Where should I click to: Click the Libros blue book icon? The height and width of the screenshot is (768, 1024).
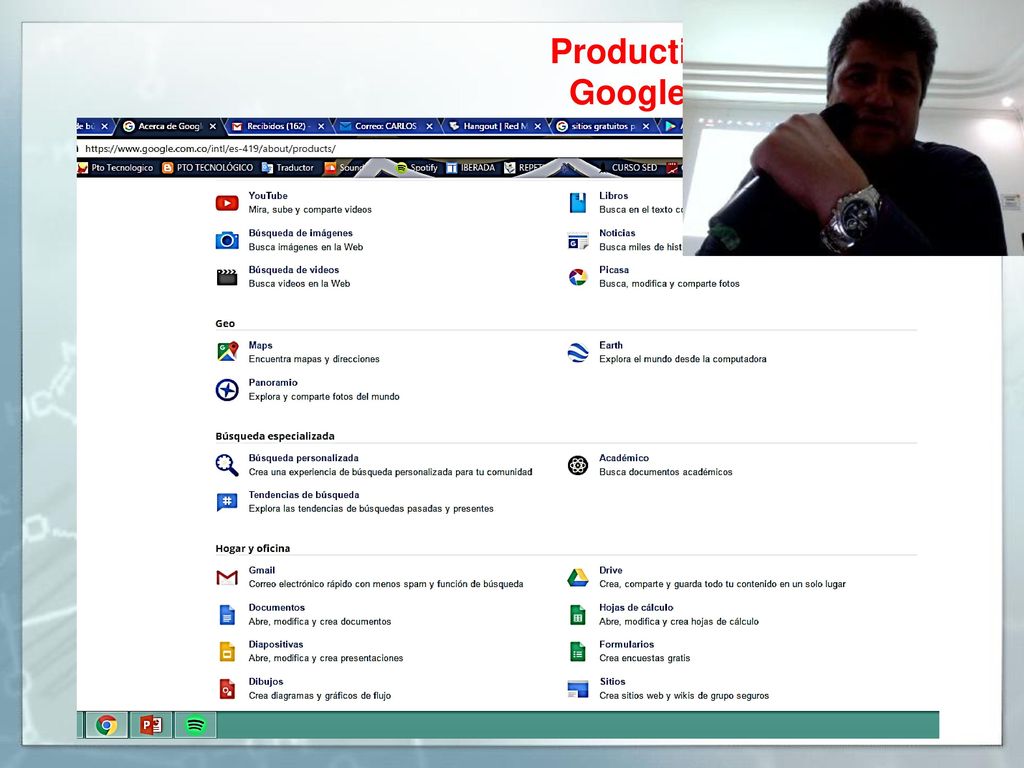(577, 203)
